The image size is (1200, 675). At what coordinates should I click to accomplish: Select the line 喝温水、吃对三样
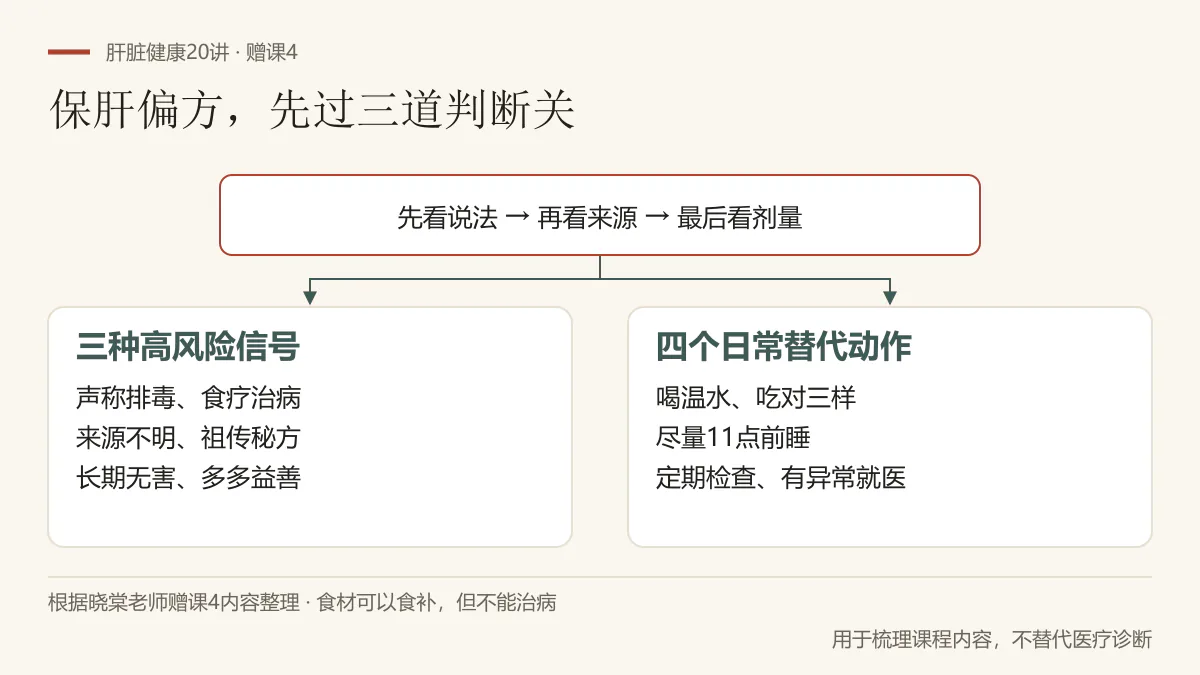(756, 398)
